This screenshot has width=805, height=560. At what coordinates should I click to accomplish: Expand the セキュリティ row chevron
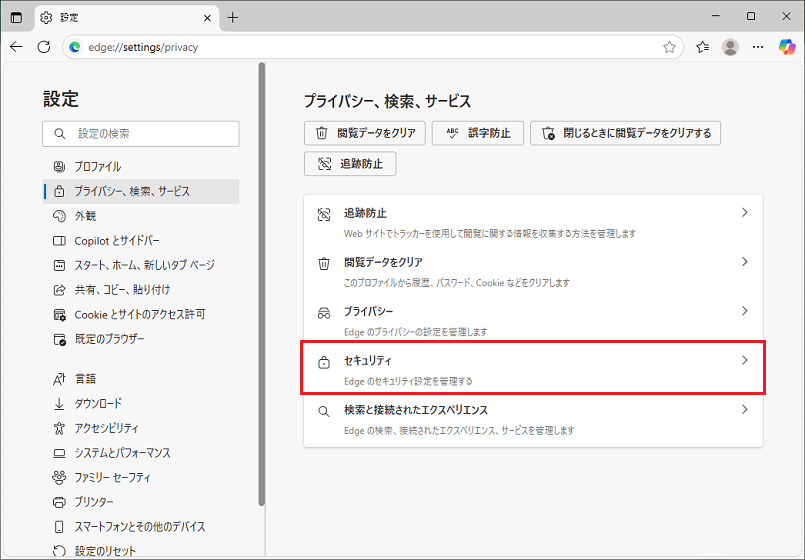pyautogui.click(x=744, y=360)
